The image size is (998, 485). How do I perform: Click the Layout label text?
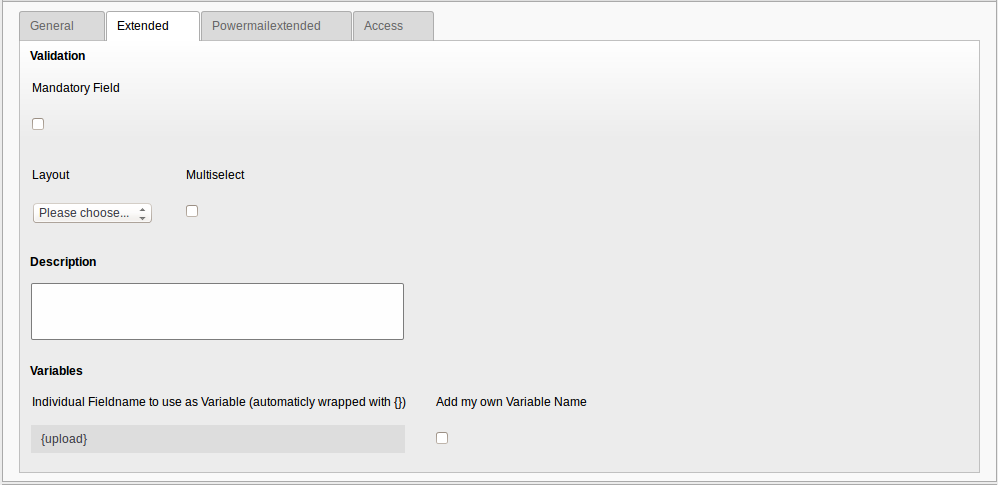(x=51, y=175)
